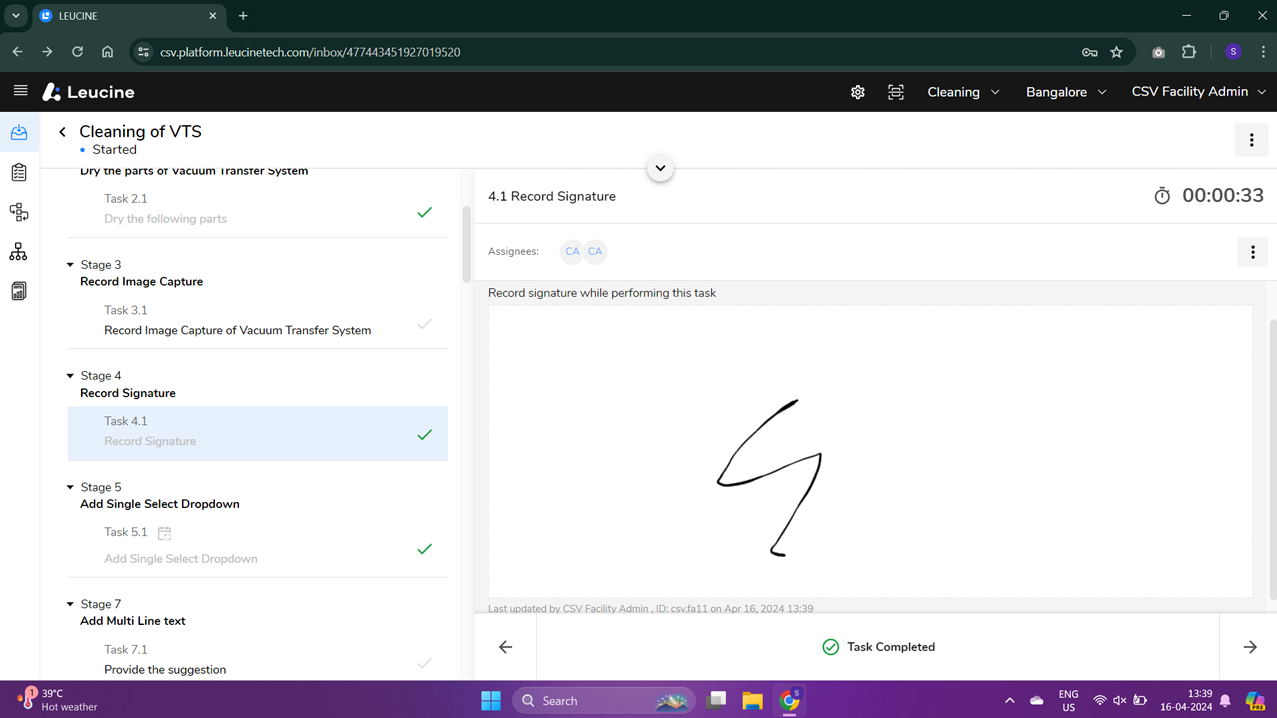Select Task 7.1 Provide the suggestion
The image size is (1277, 718).
(258, 660)
